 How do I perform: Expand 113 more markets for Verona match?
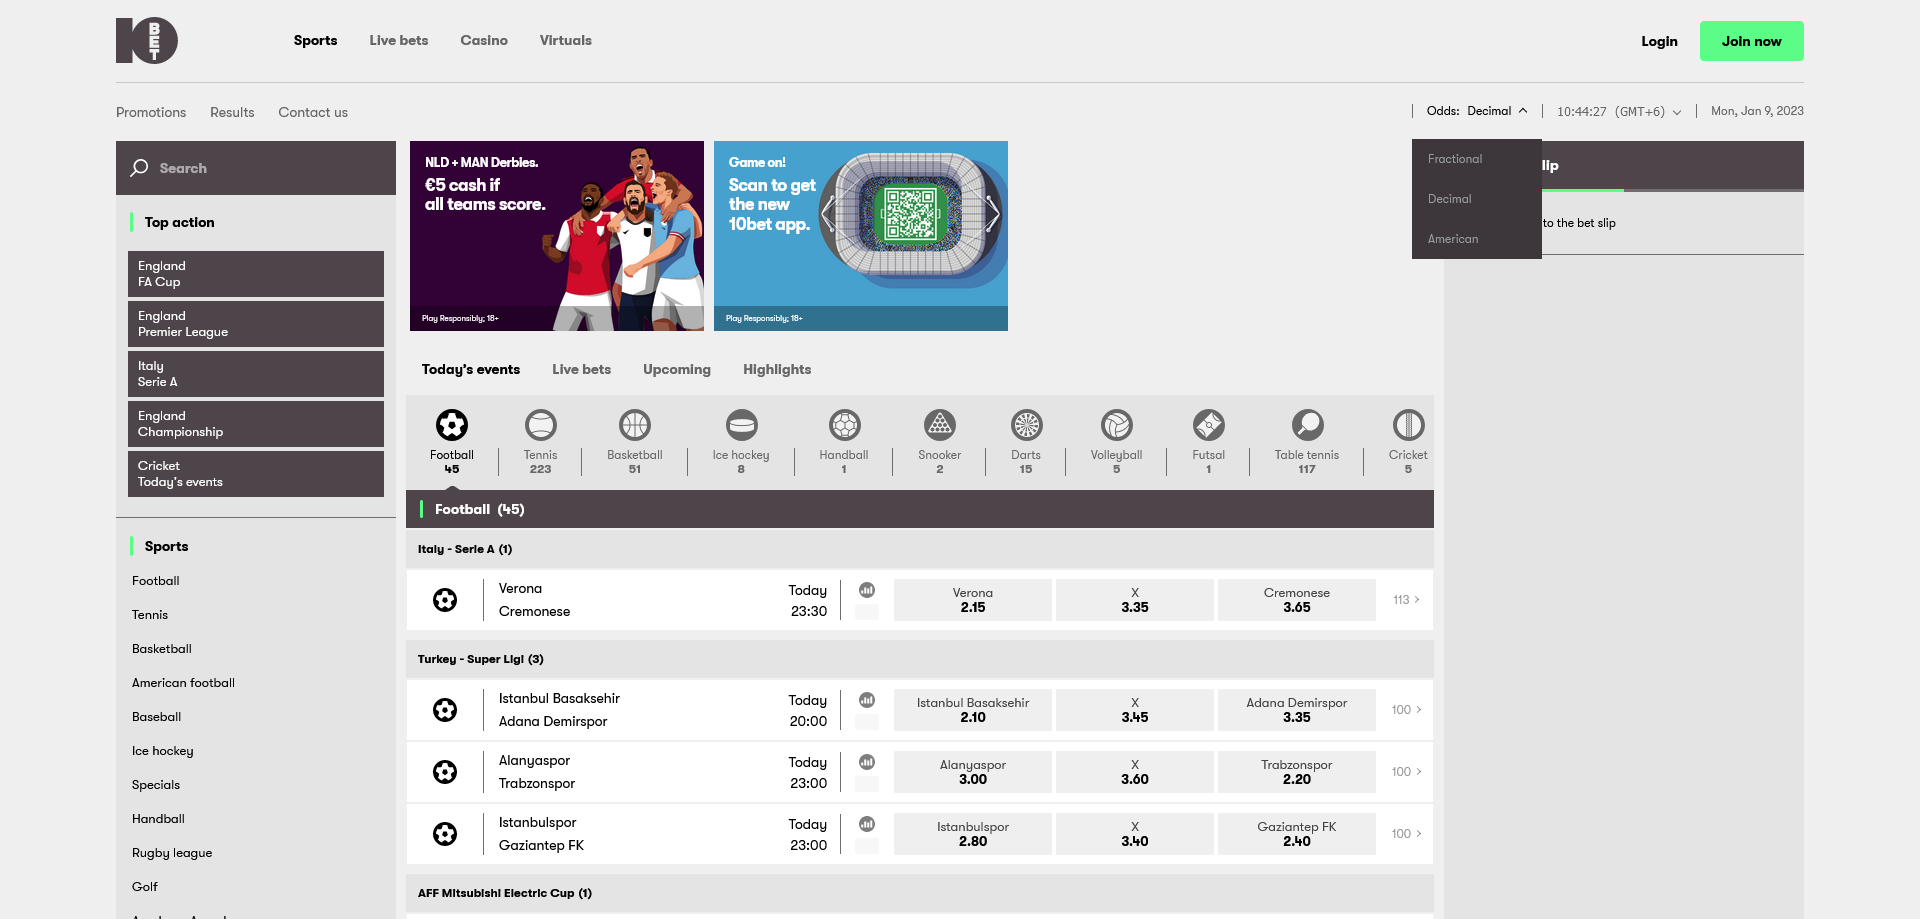[x=1406, y=600]
